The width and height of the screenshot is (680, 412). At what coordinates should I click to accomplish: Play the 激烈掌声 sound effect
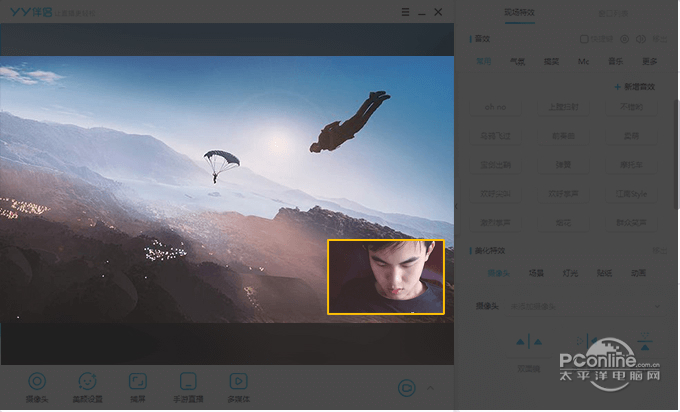click(496, 222)
